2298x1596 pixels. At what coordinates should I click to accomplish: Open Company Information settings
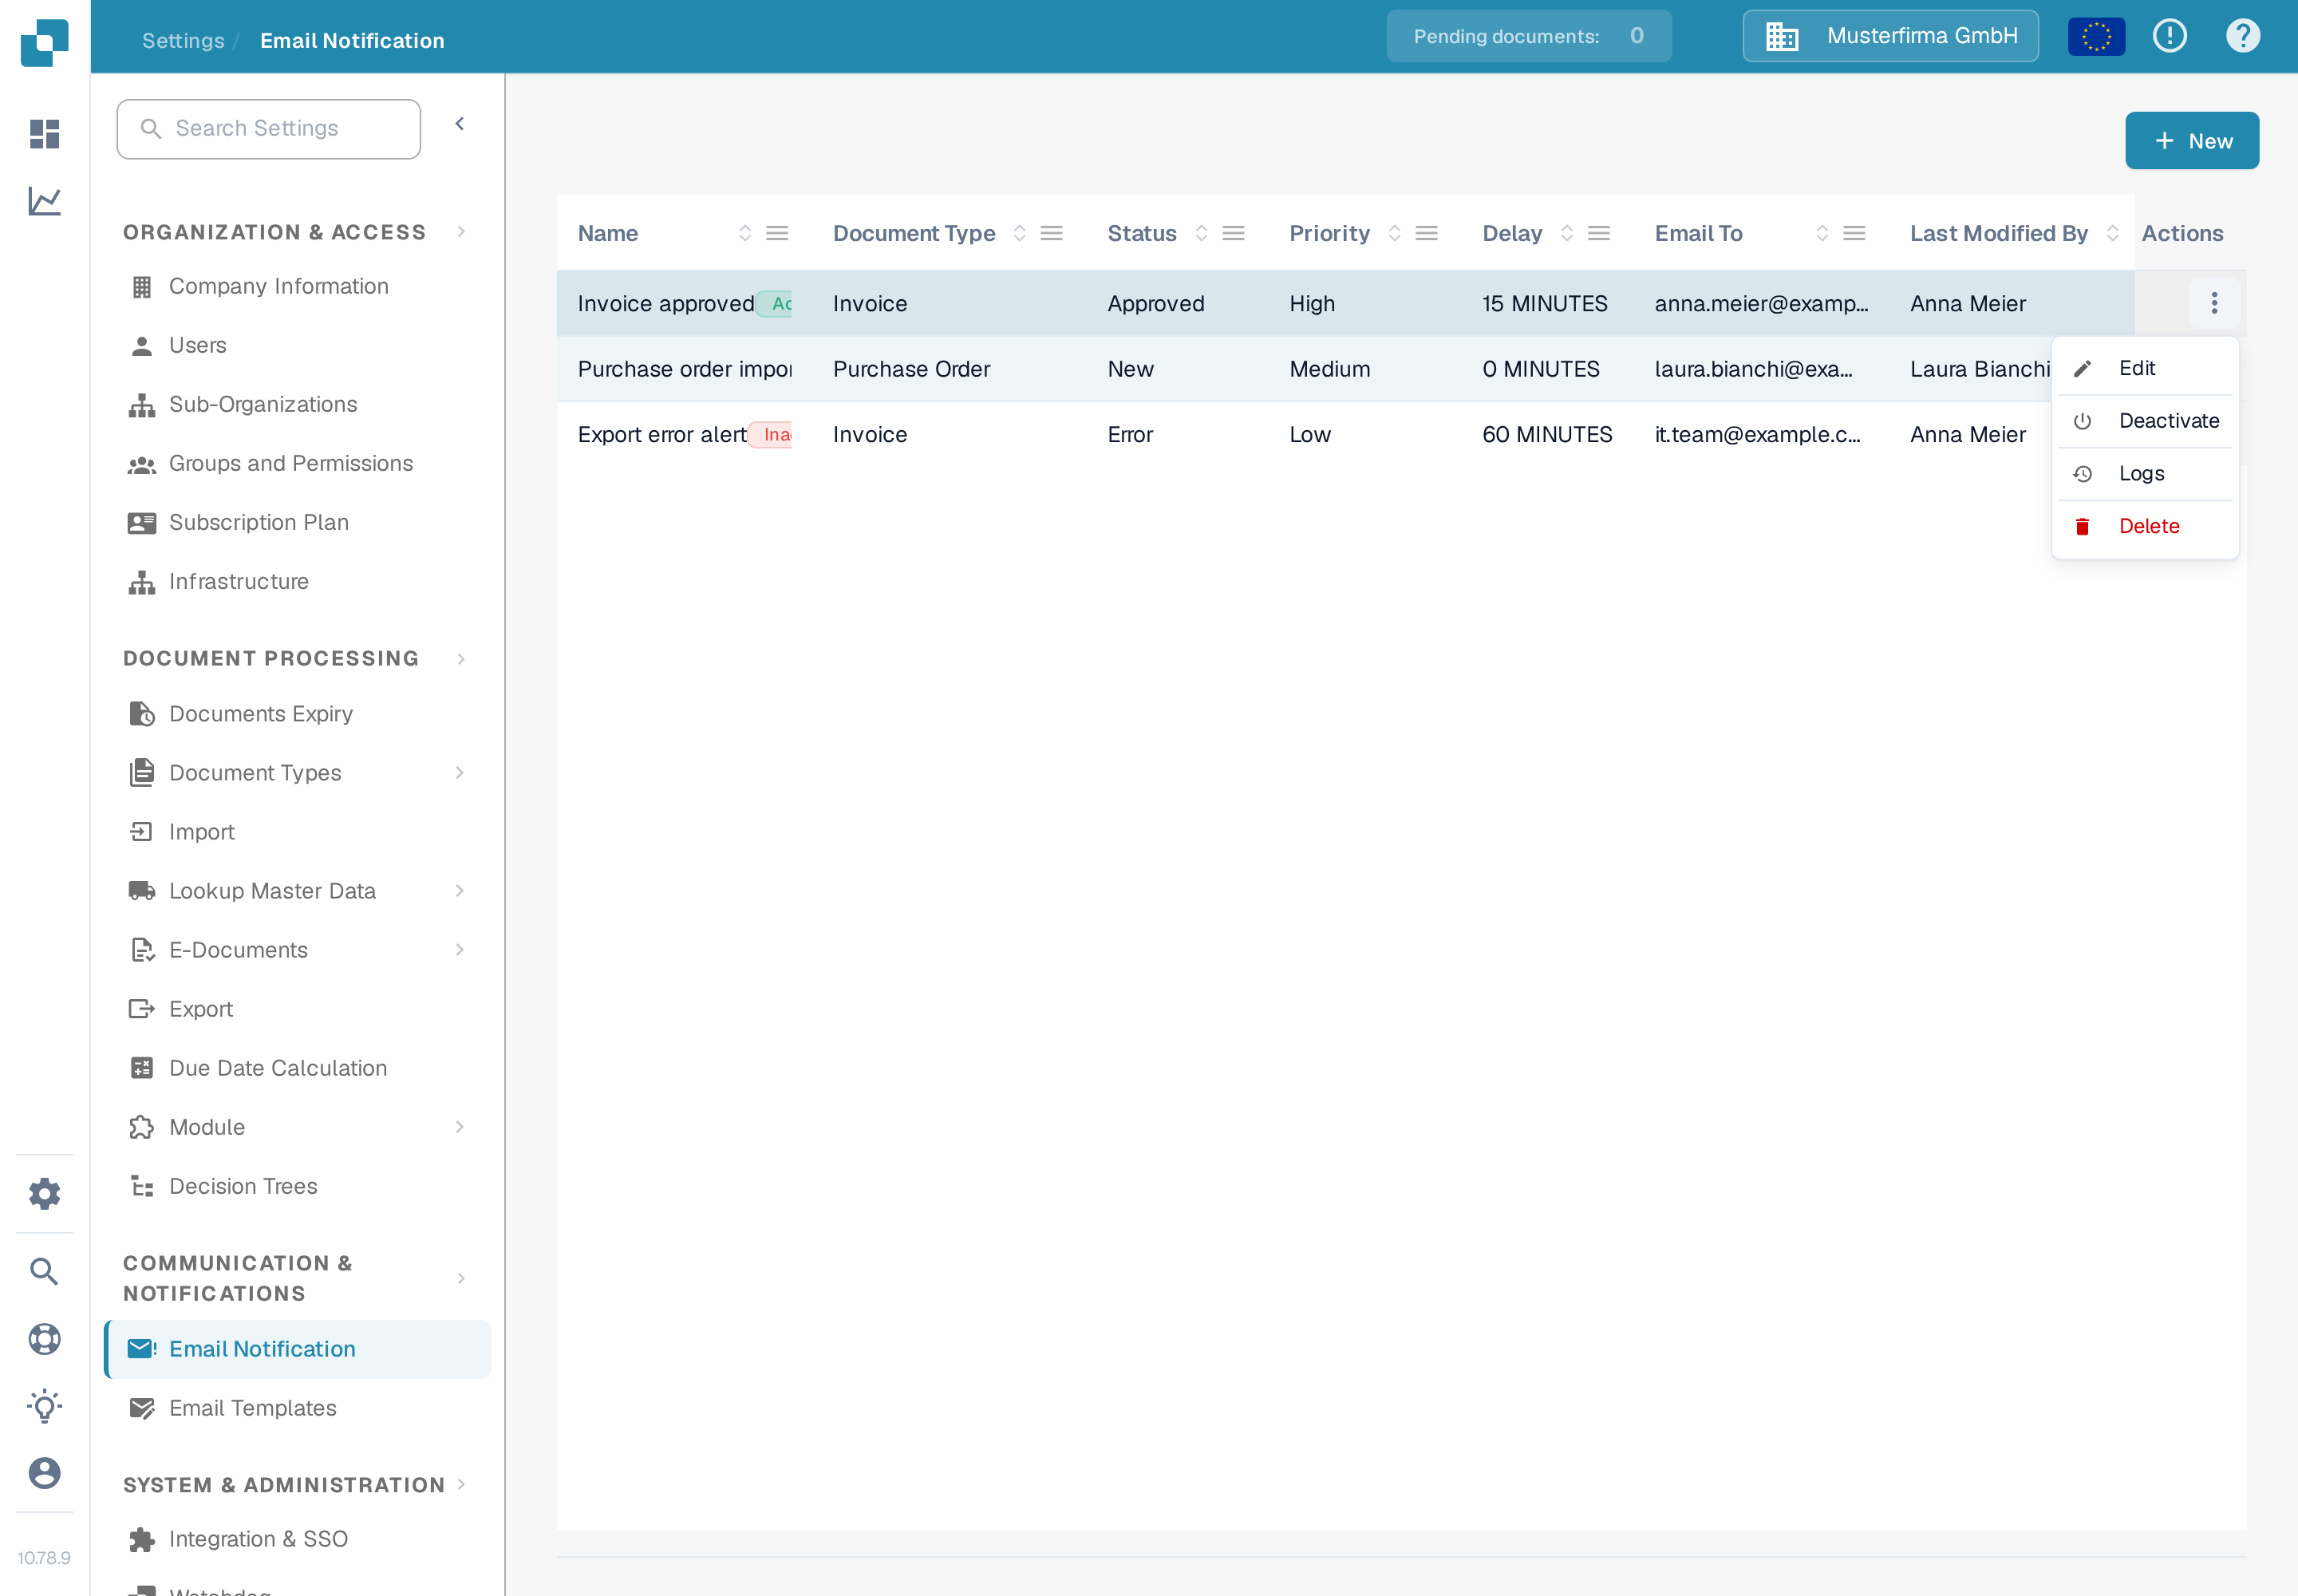(x=297, y=286)
